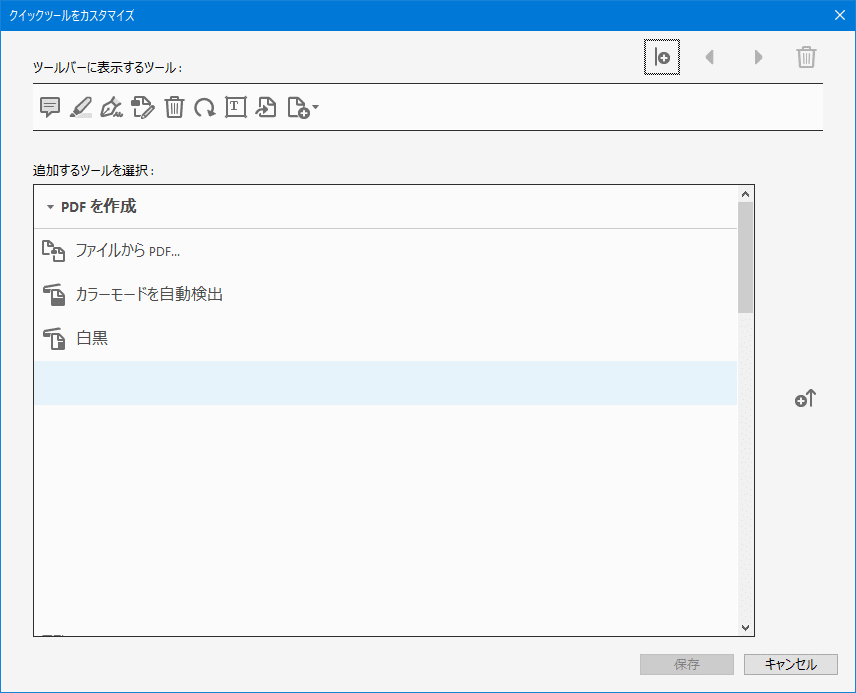Select the create page plus icon
The width and height of the screenshot is (856, 693).
pos(302,107)
